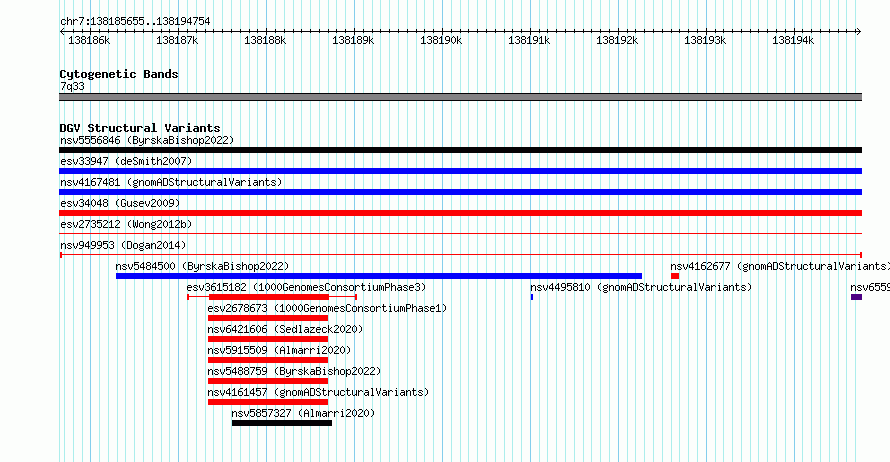Screen dimensions: 890x462
Task: Open nsv4495810 (gnomADStructuralVariants) label
Action: (641, 287)
